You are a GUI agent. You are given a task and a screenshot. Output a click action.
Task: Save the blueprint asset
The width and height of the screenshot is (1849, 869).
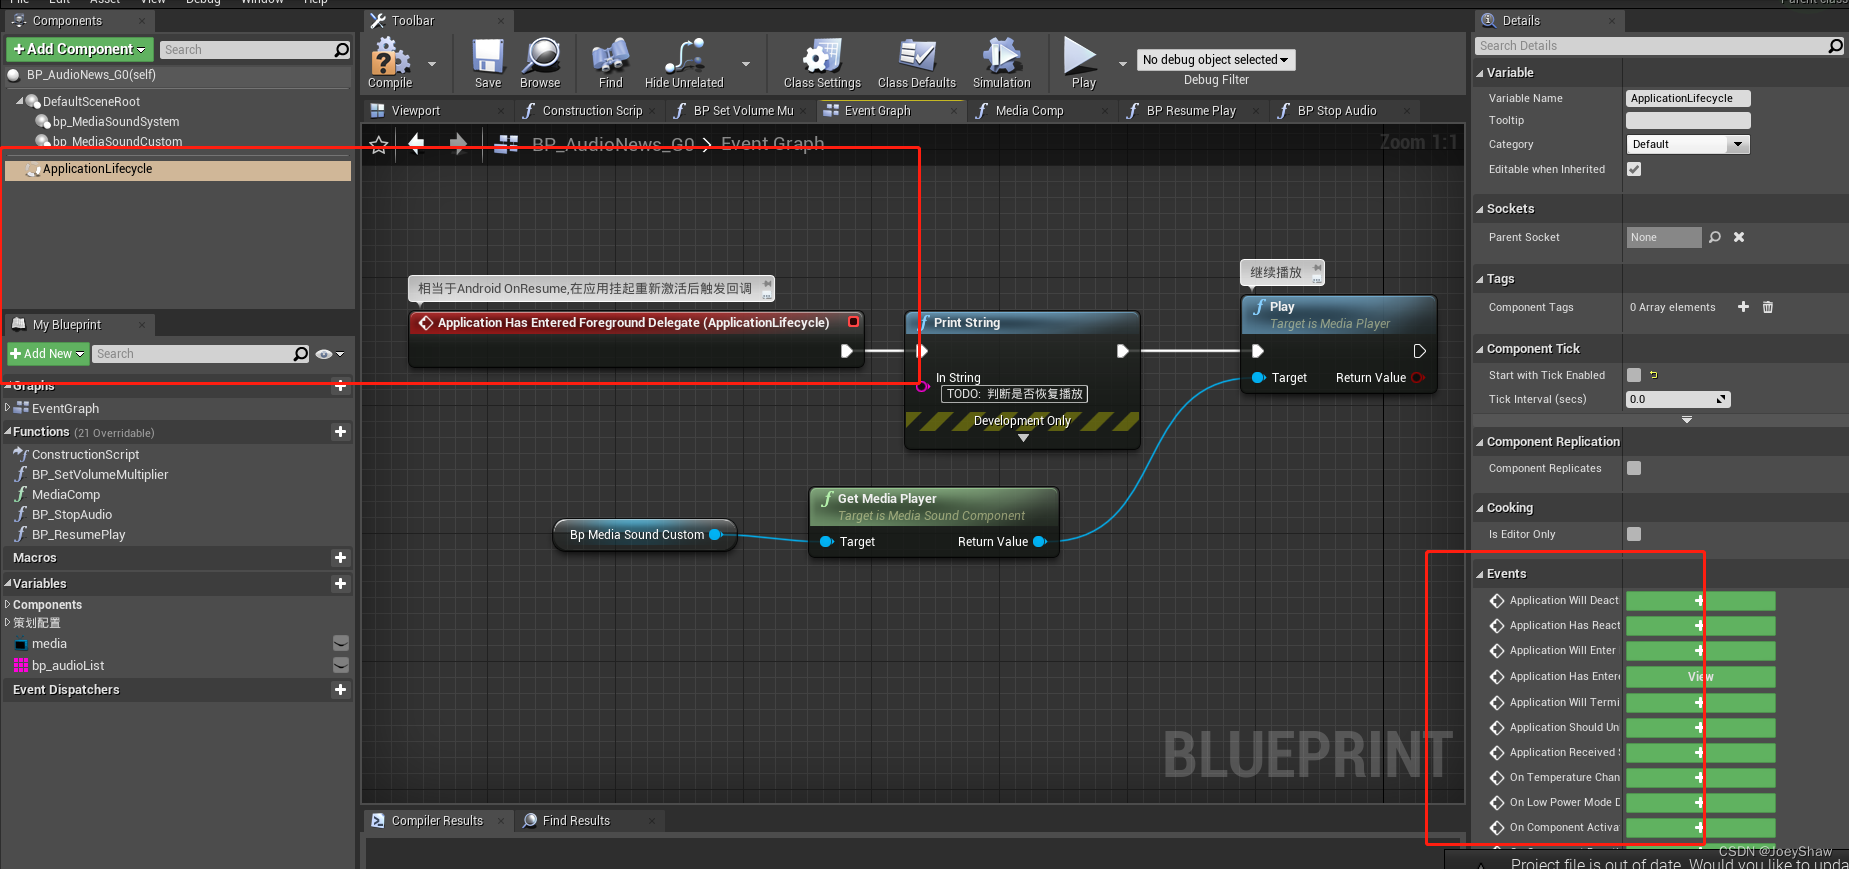tap(488, 64)
